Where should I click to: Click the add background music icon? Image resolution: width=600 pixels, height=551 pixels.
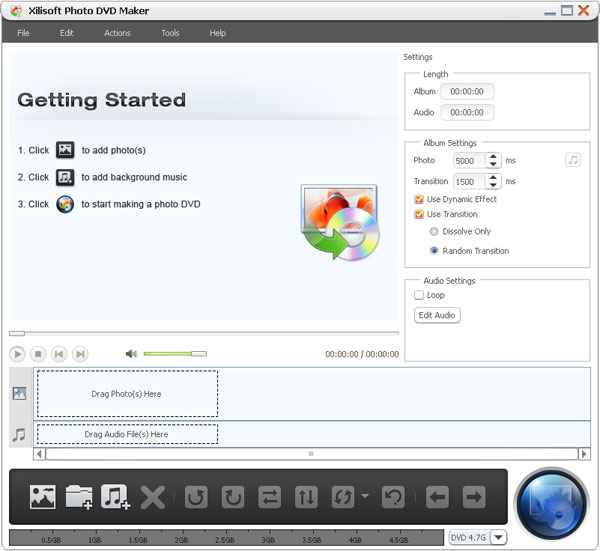pyautogui.click(x=115, y=497)
